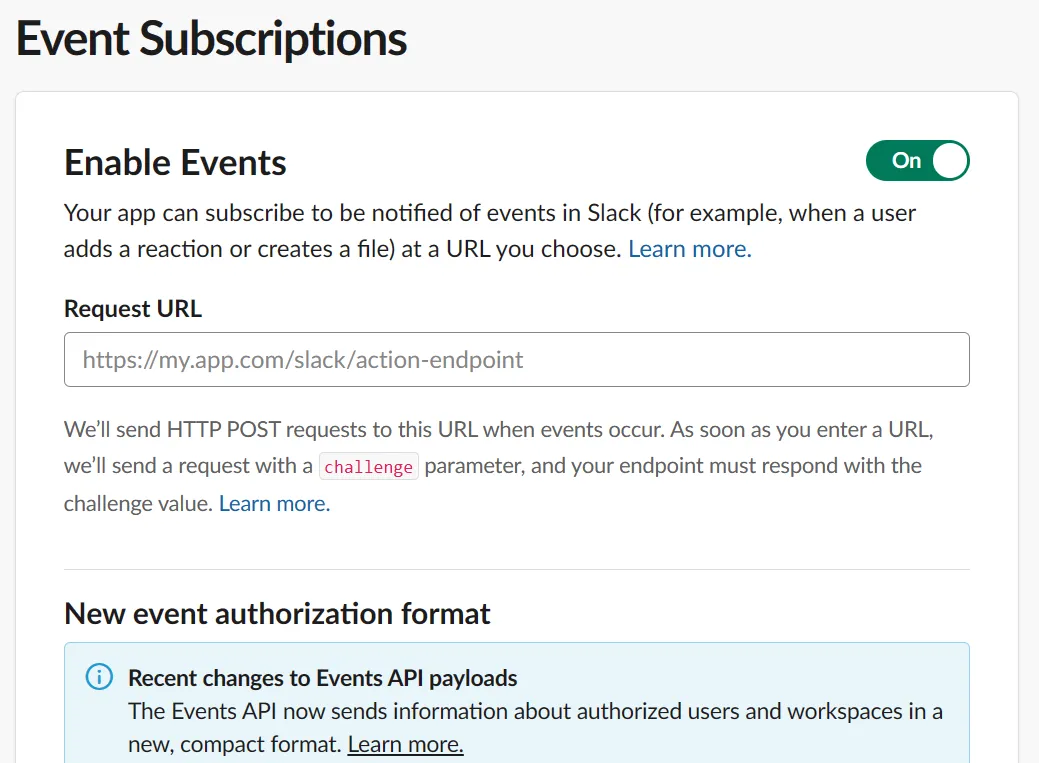The width and height of the screenshot is (1039, 763).
Task: Open underlined "Learn more." inside the banner
Action: pyautogui.click(x=404, y=744)
